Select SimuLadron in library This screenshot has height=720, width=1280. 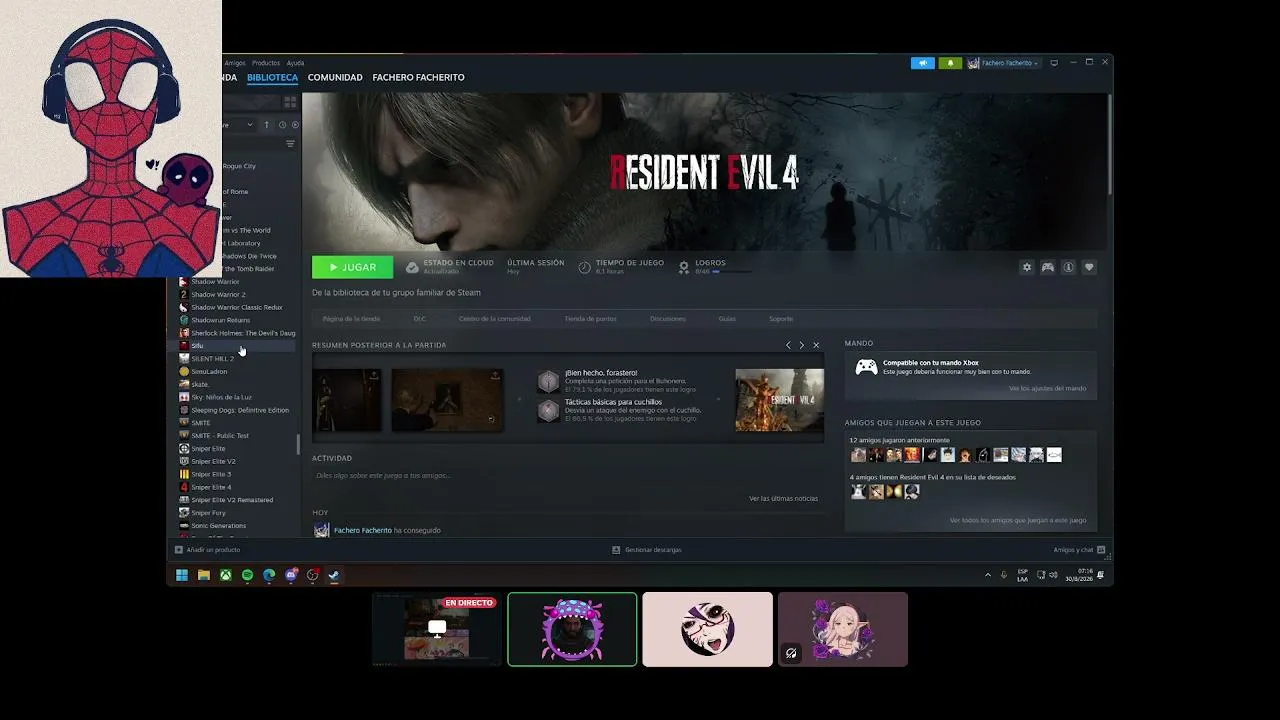[236, 372]
